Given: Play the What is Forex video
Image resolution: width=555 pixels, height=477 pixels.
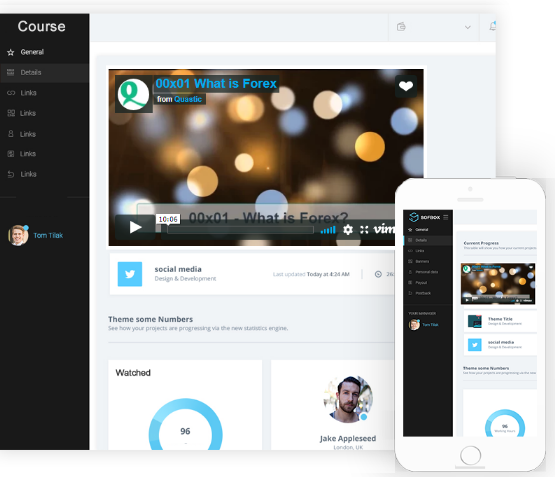Looking at the screenshot, I should point(135,227).
